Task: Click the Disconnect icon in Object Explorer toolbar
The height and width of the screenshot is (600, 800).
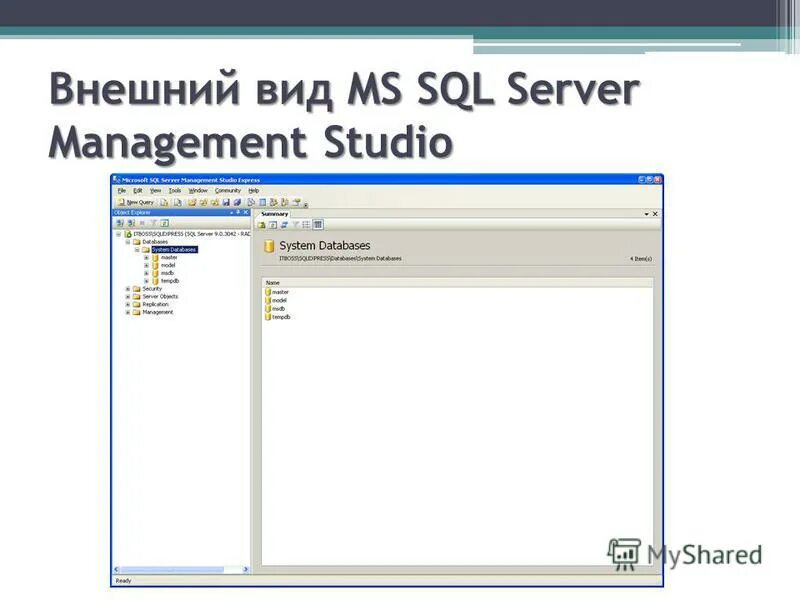Action: pos(131,222)
